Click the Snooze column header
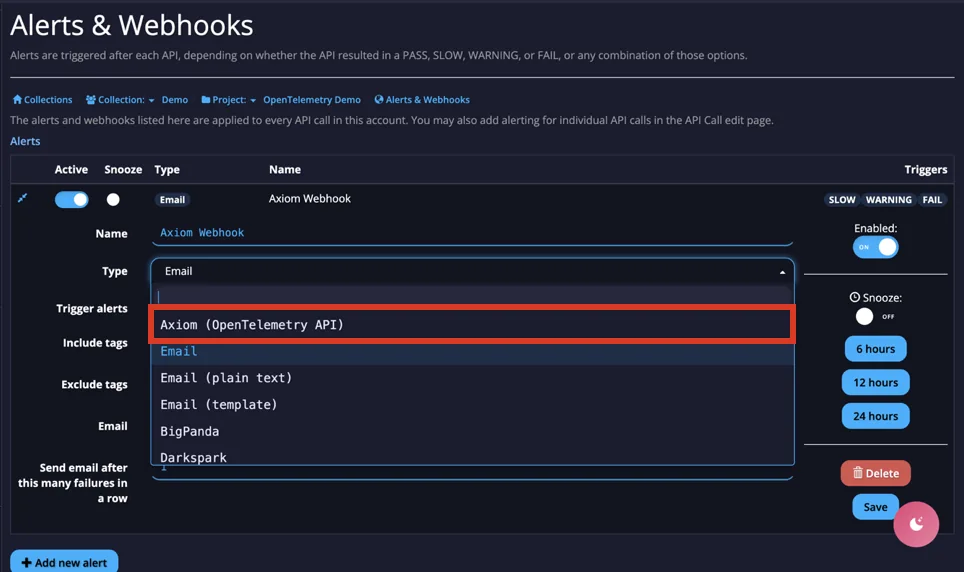This screenshot has width=964, height=572. pyautogui.click(x=123, y=169)
